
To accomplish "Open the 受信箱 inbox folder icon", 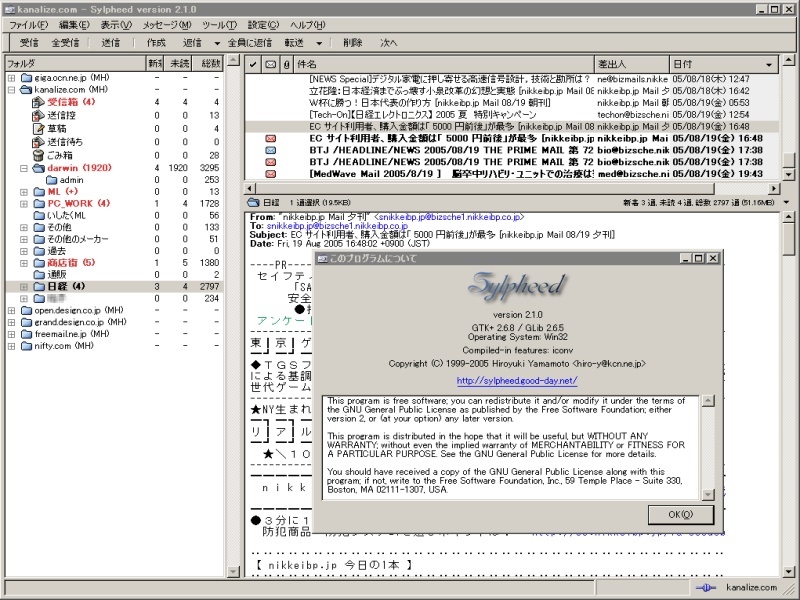I will pyautogui.click(x=38, y=102).
